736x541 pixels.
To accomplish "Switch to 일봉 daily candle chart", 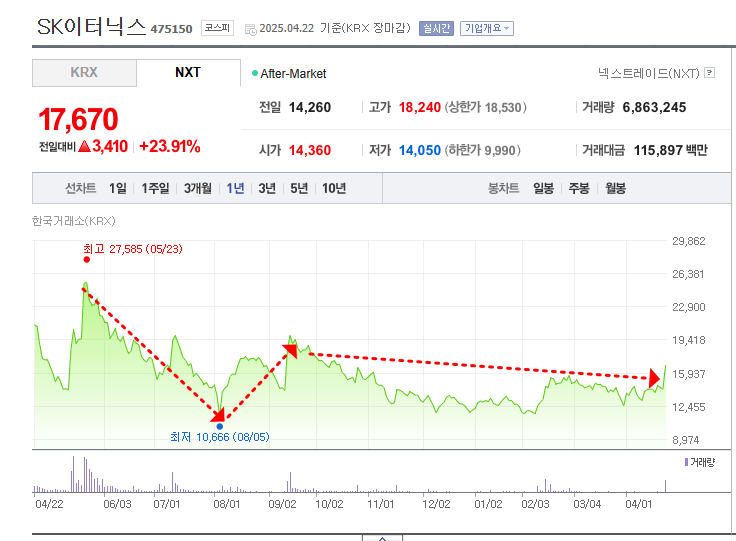I will [x=544, y=189].
